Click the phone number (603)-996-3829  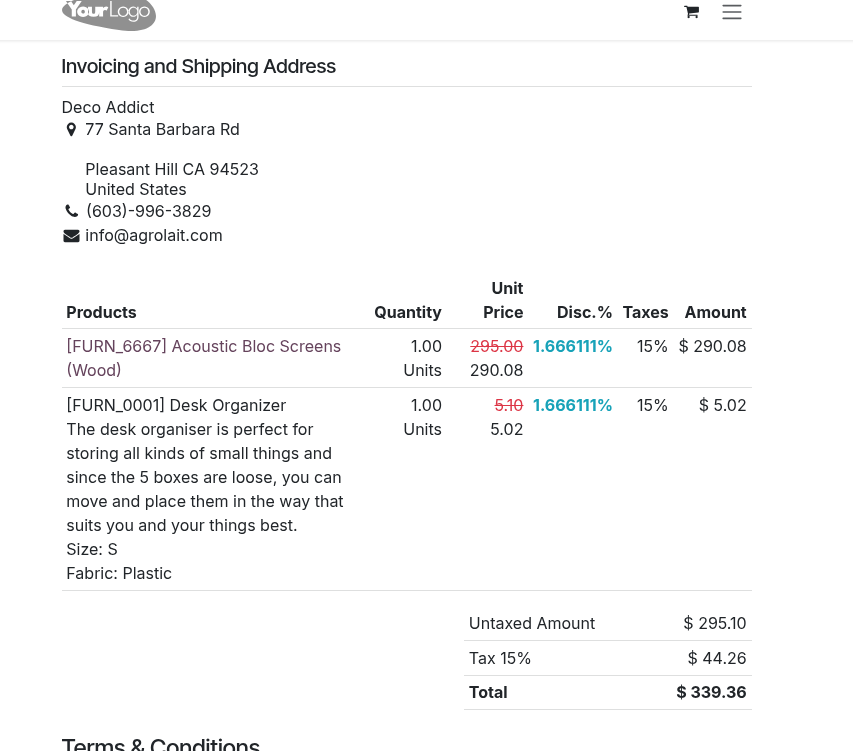coord(148,211)
